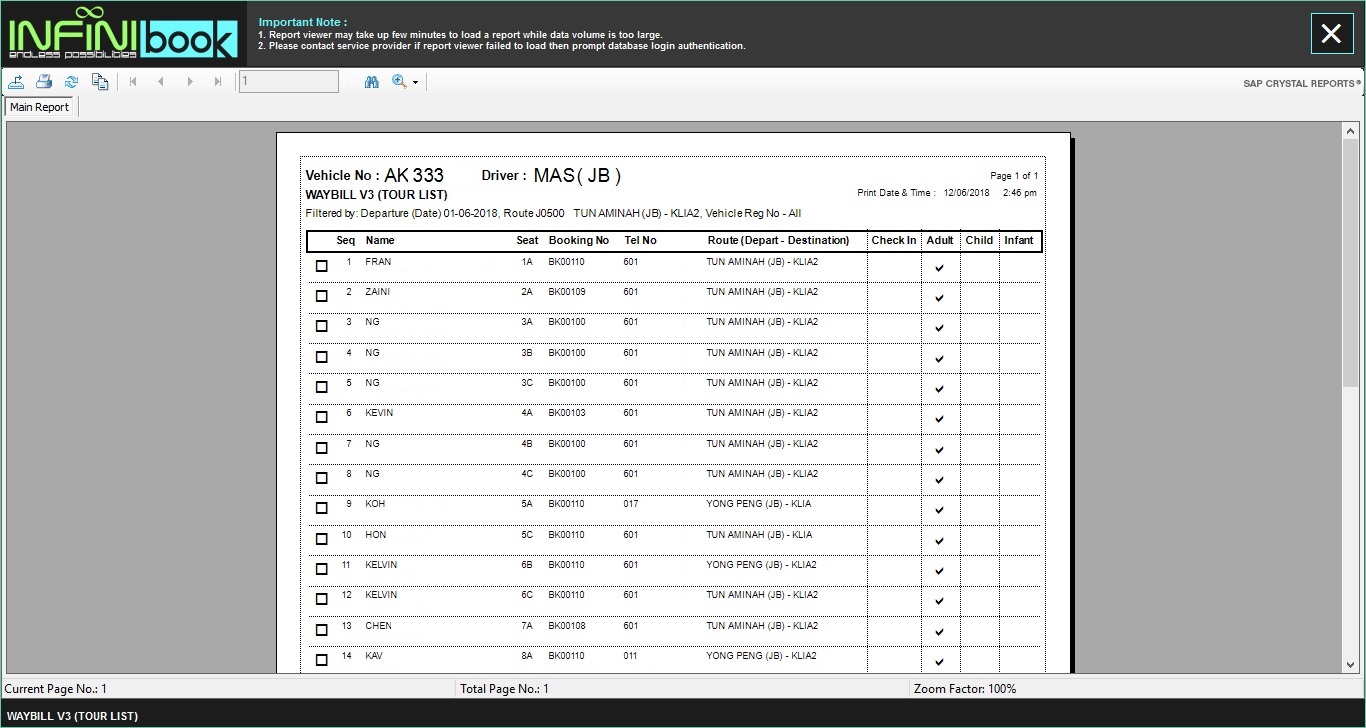
Task: Click the scroll down arrow of scrollbar
Action: pyautogui.click(x=1351, y=664)
